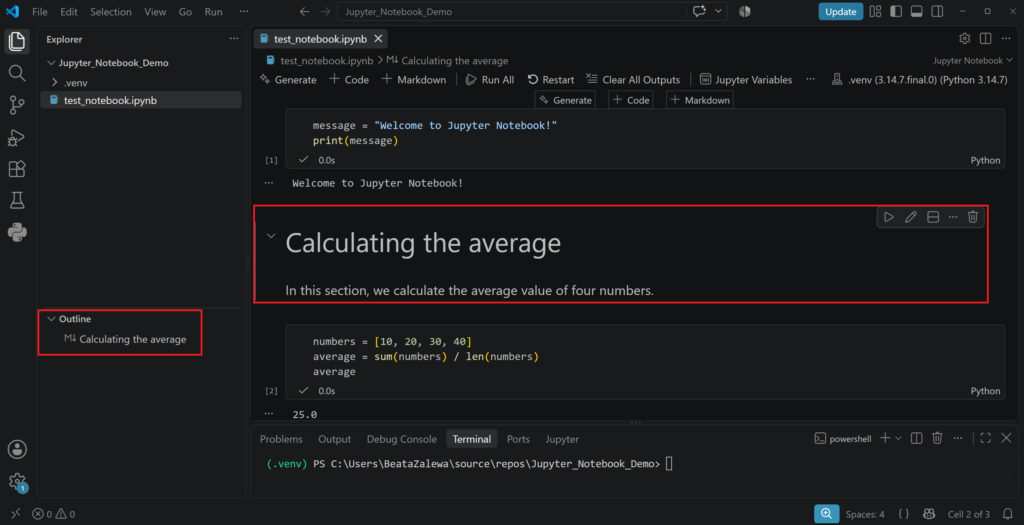Open the Extensions view
The image size is (1024, 525).
point(17,168)
